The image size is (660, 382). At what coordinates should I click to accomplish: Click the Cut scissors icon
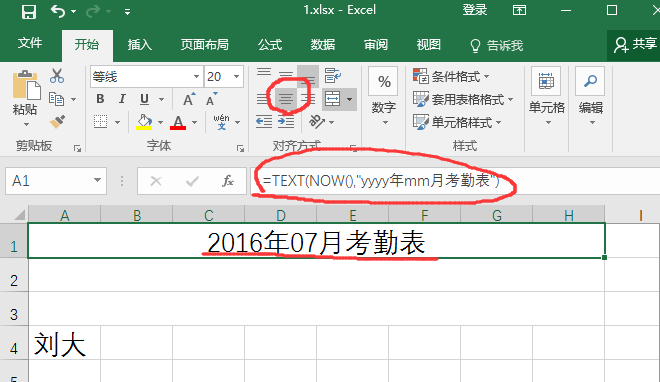coord(57,76)
